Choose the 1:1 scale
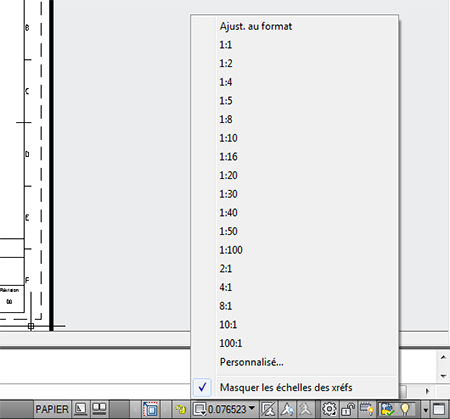 [x=295, y=45]
